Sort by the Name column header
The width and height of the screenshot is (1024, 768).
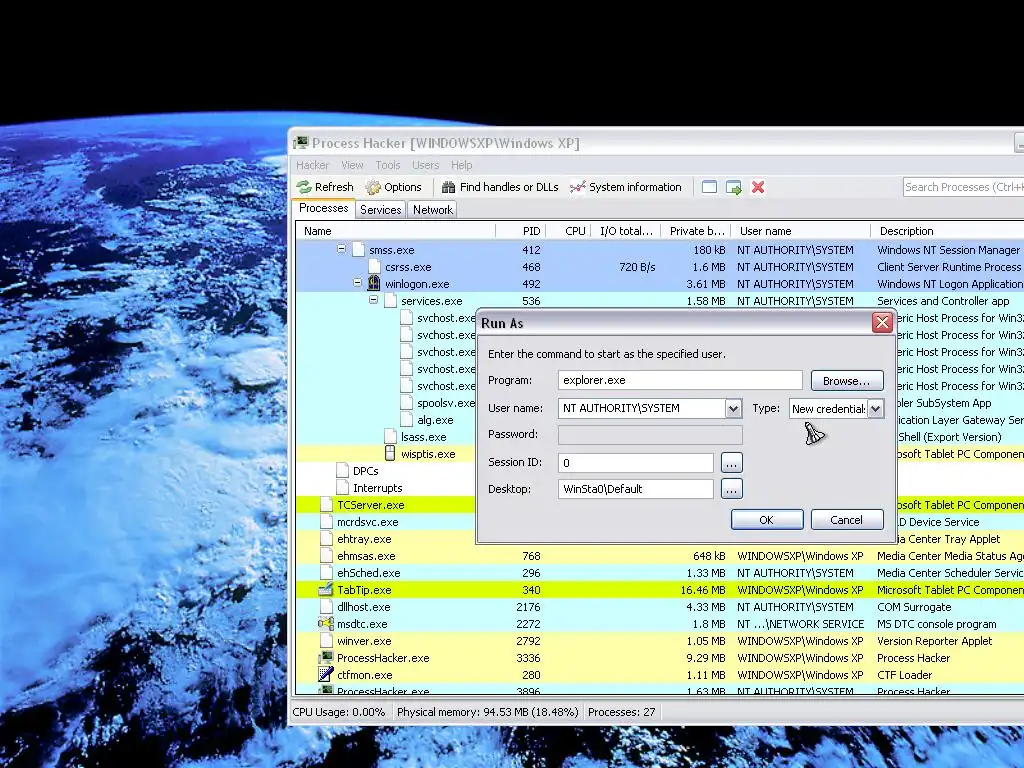coord(396,231)
